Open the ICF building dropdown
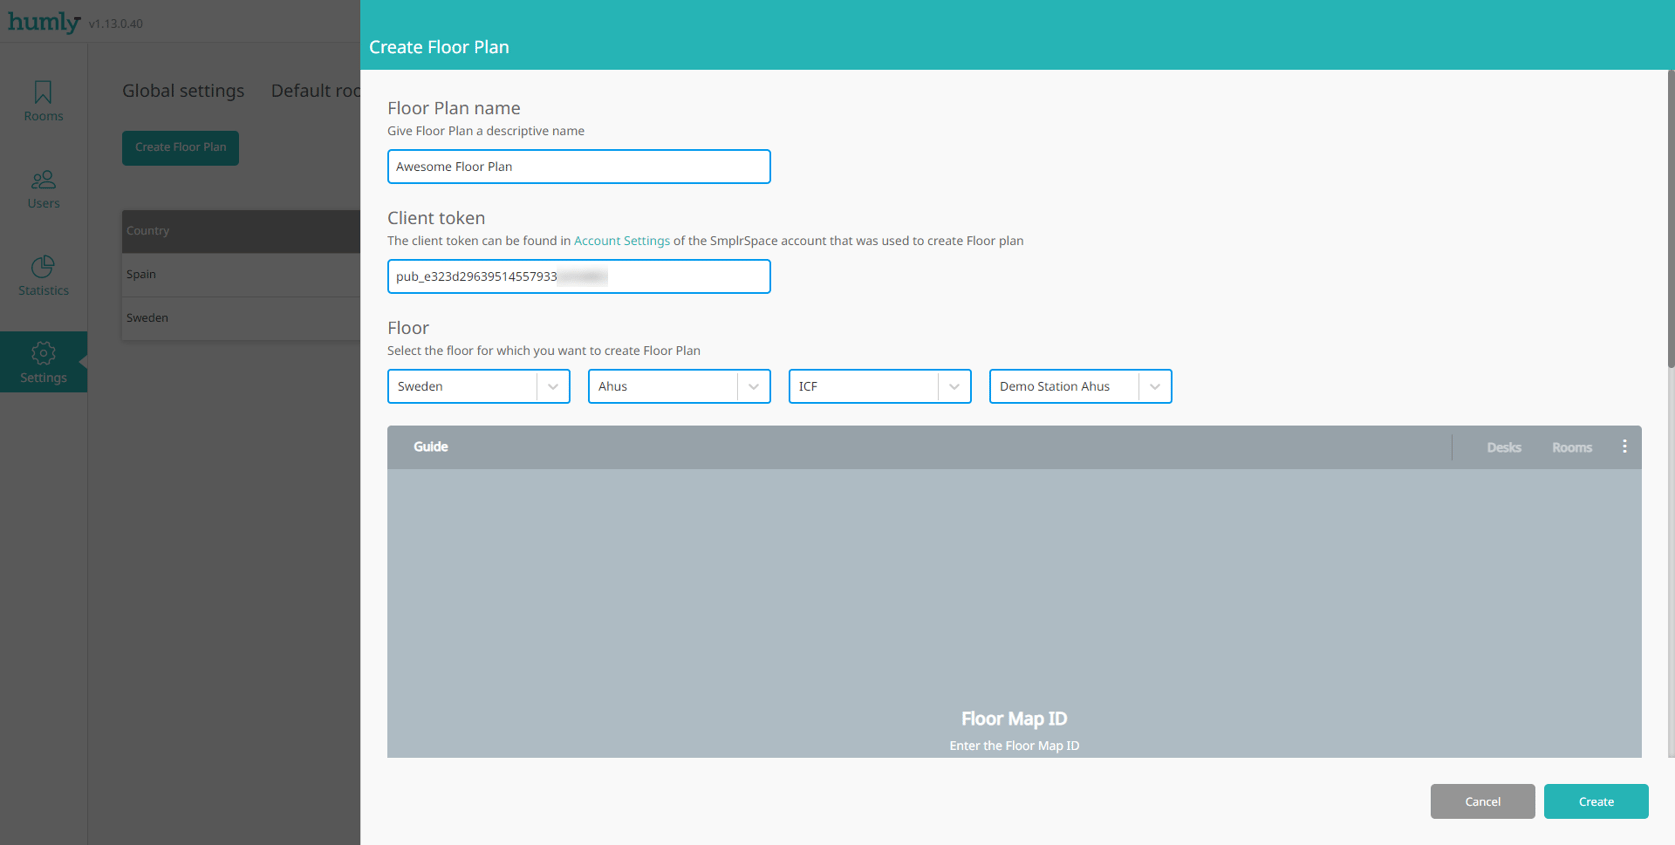 [879, 386]
